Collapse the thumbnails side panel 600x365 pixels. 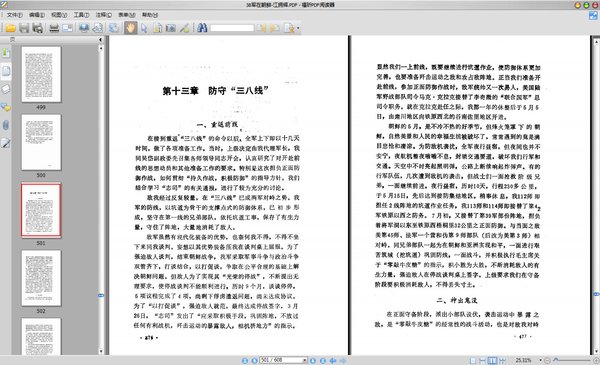tap(100, 39)
